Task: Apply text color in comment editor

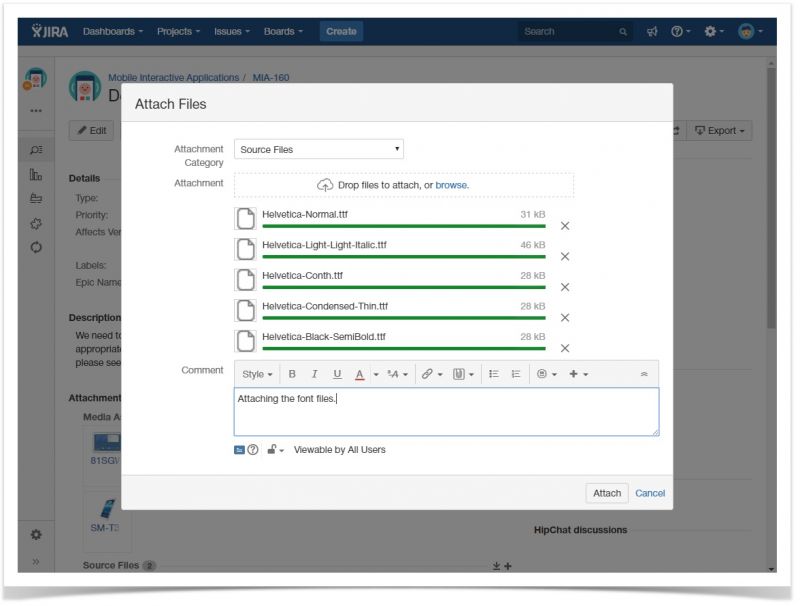Action: pos(359,374)
